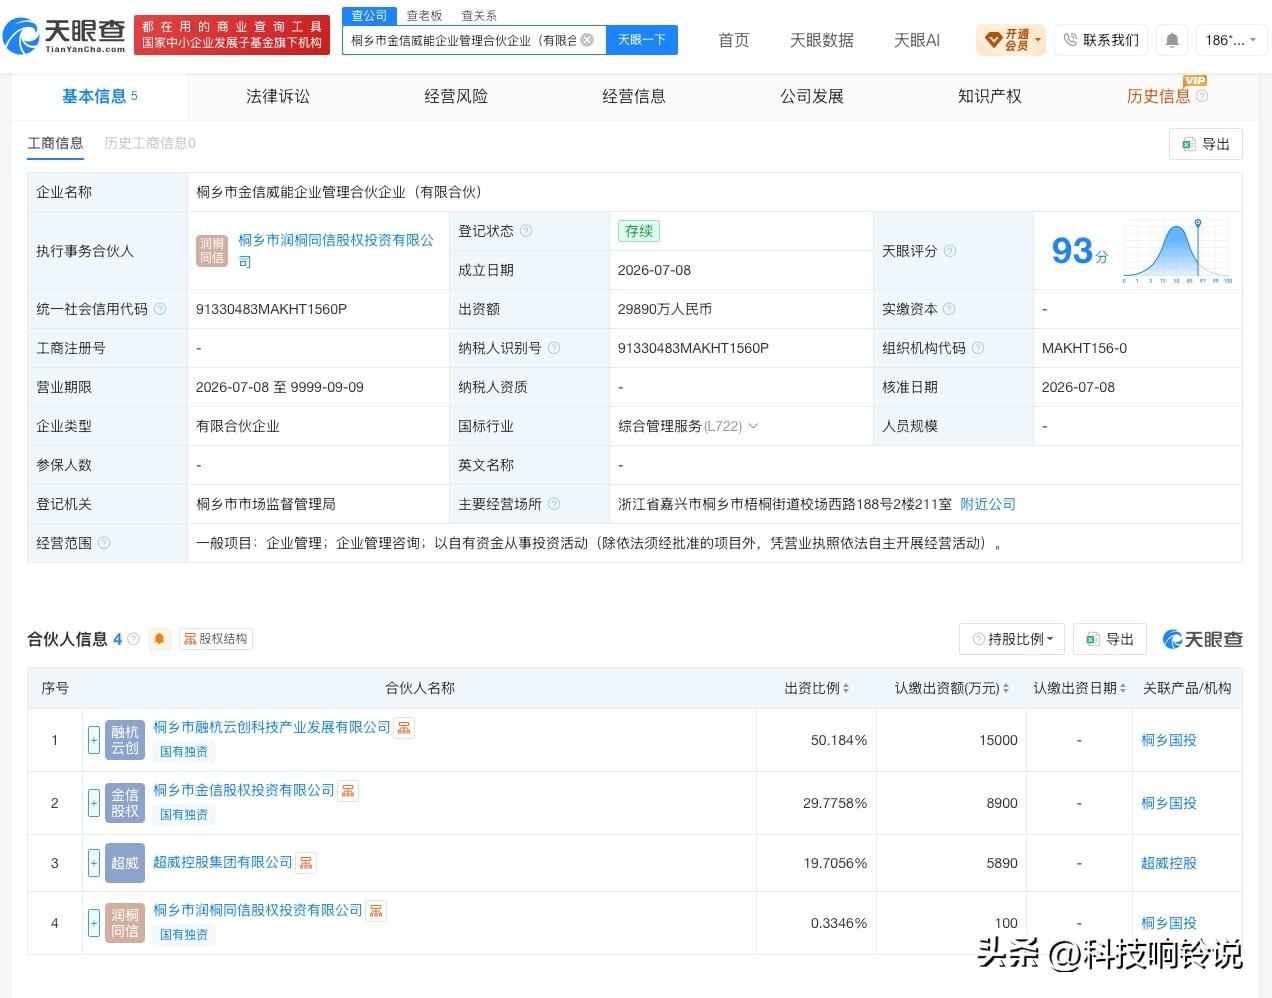Expand the 综合管理服务 industry chevron

click(x=753, y=426)
